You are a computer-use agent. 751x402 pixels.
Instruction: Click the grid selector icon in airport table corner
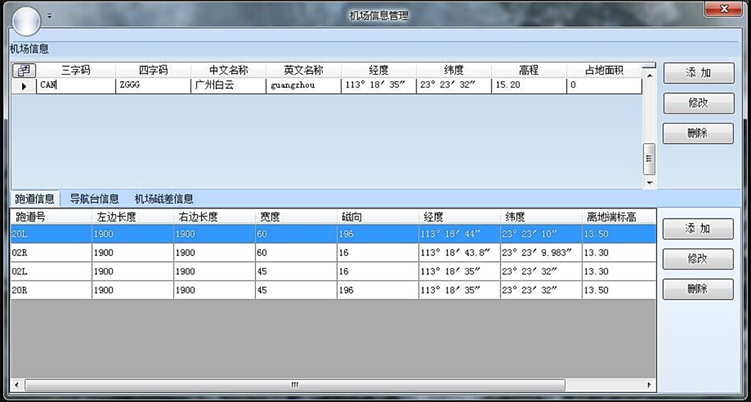click(x=23, y=70)
